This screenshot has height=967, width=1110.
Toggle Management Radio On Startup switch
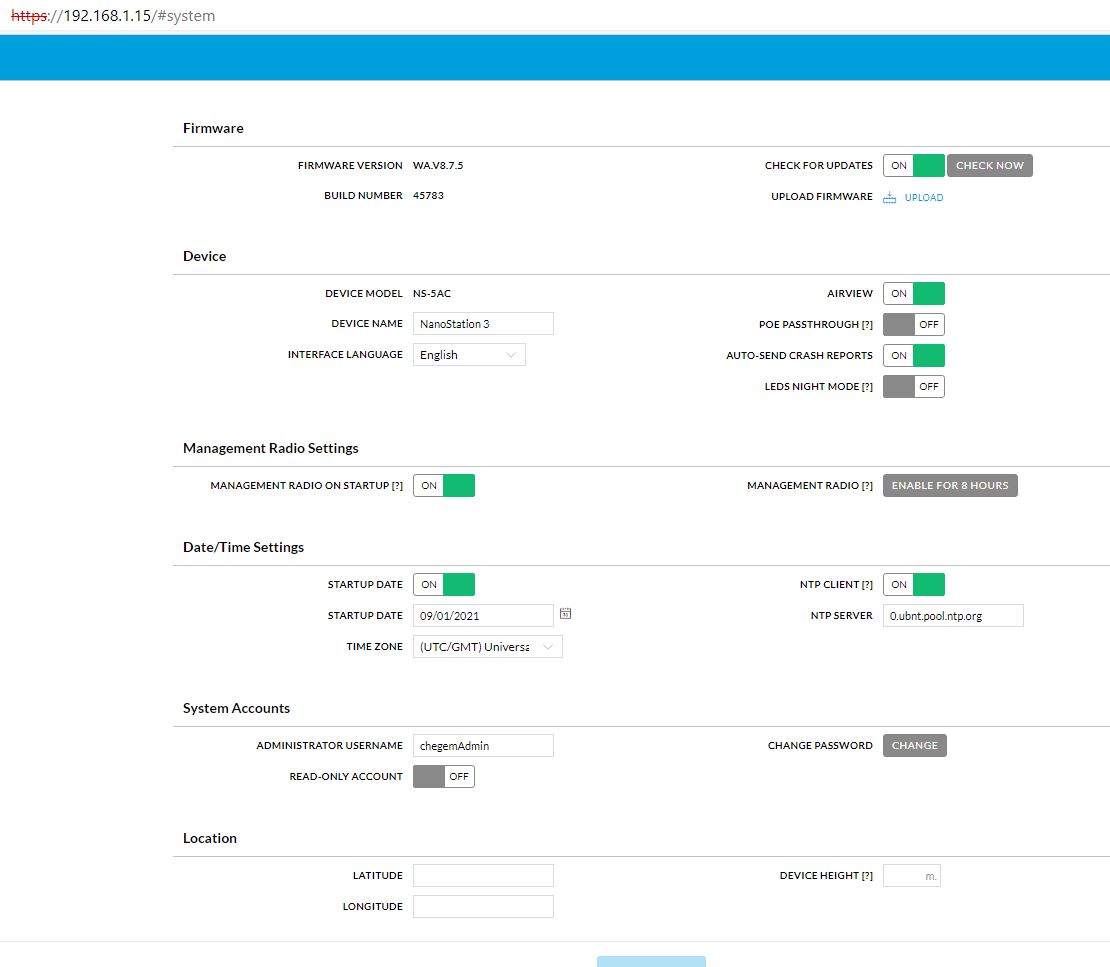tap(444, 486)
